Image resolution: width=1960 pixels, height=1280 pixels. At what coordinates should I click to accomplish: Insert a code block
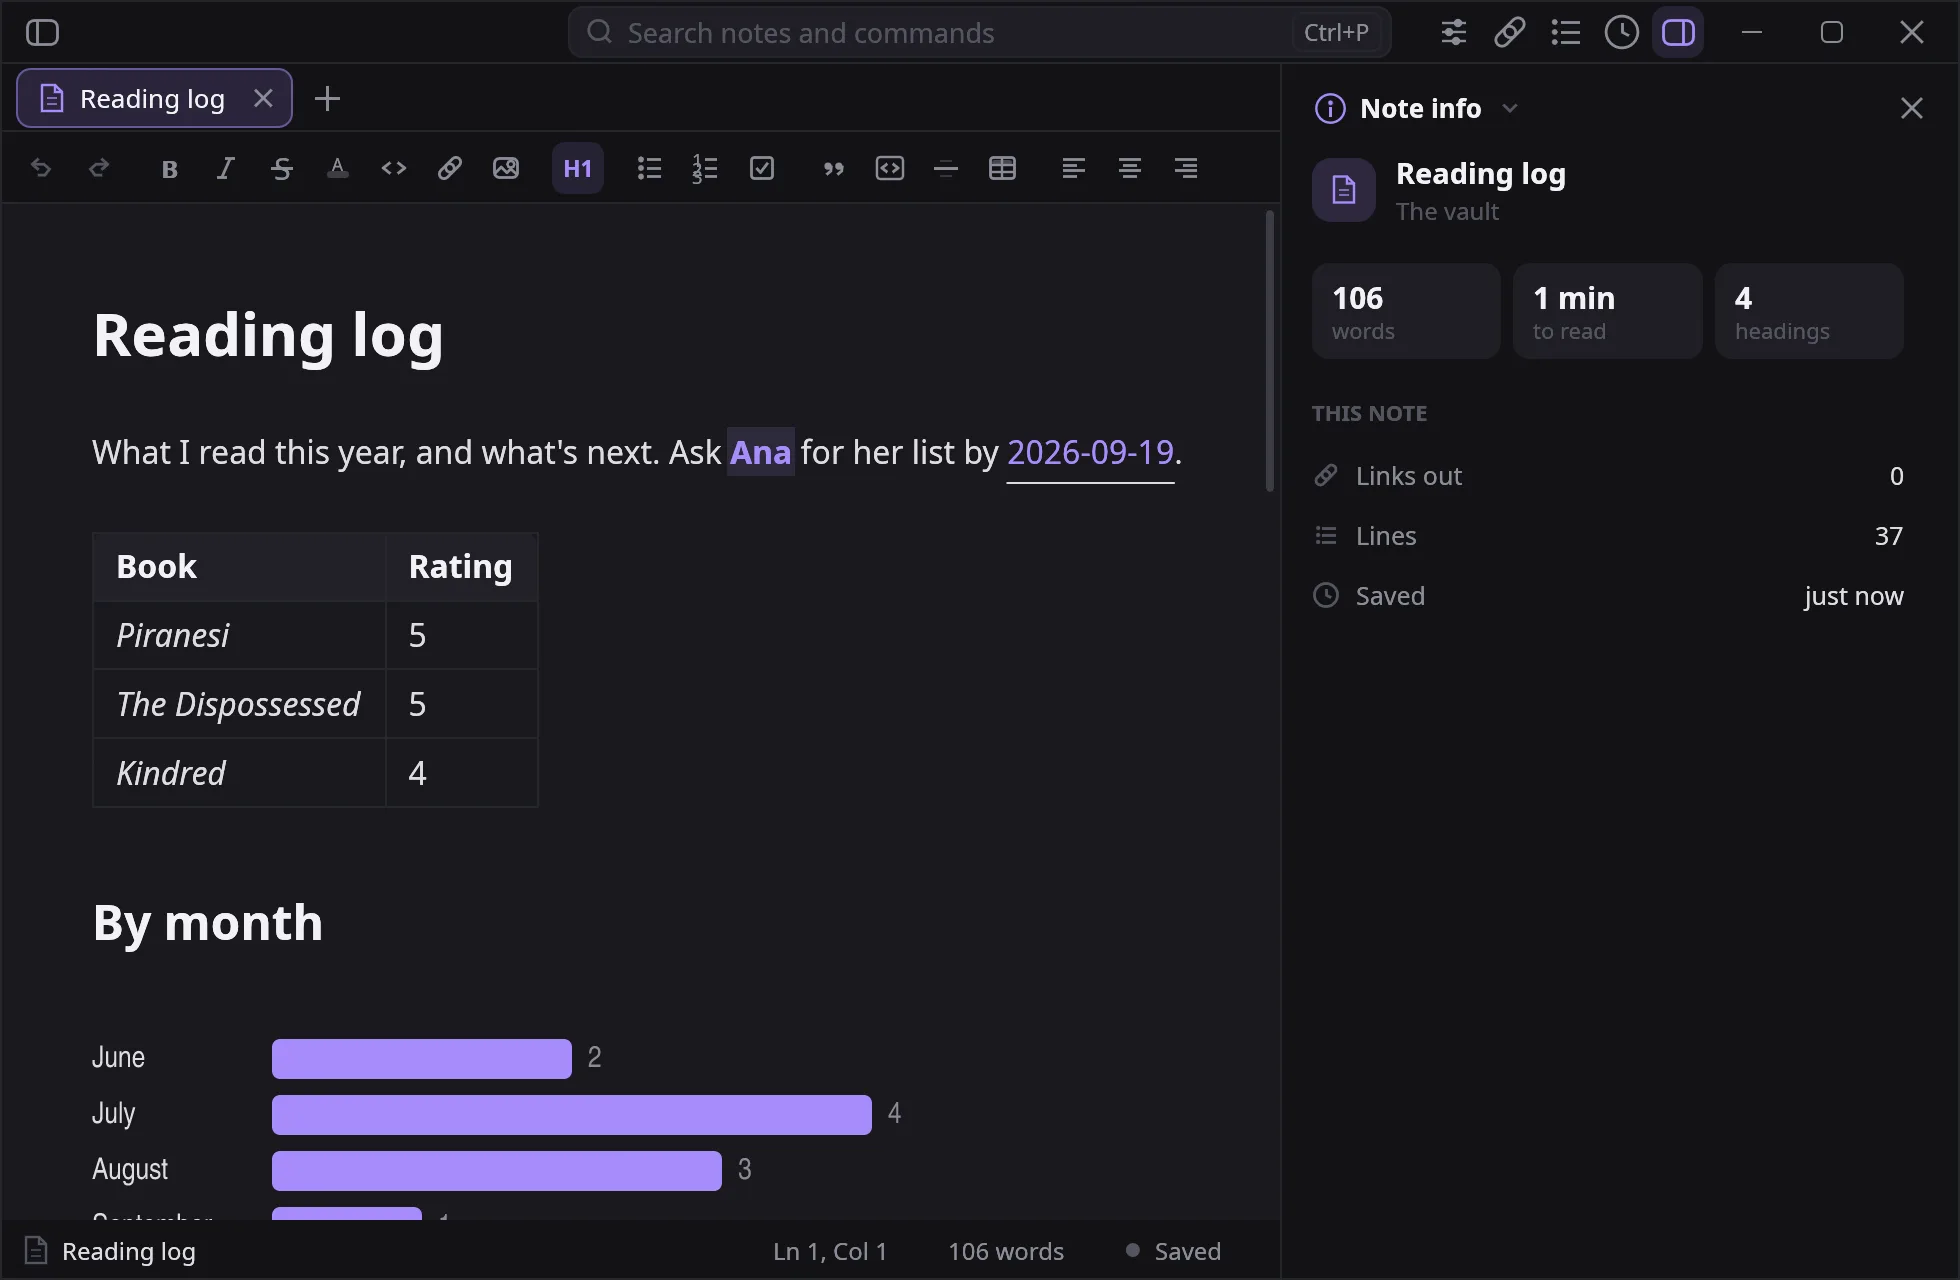[x=890, y=168]
